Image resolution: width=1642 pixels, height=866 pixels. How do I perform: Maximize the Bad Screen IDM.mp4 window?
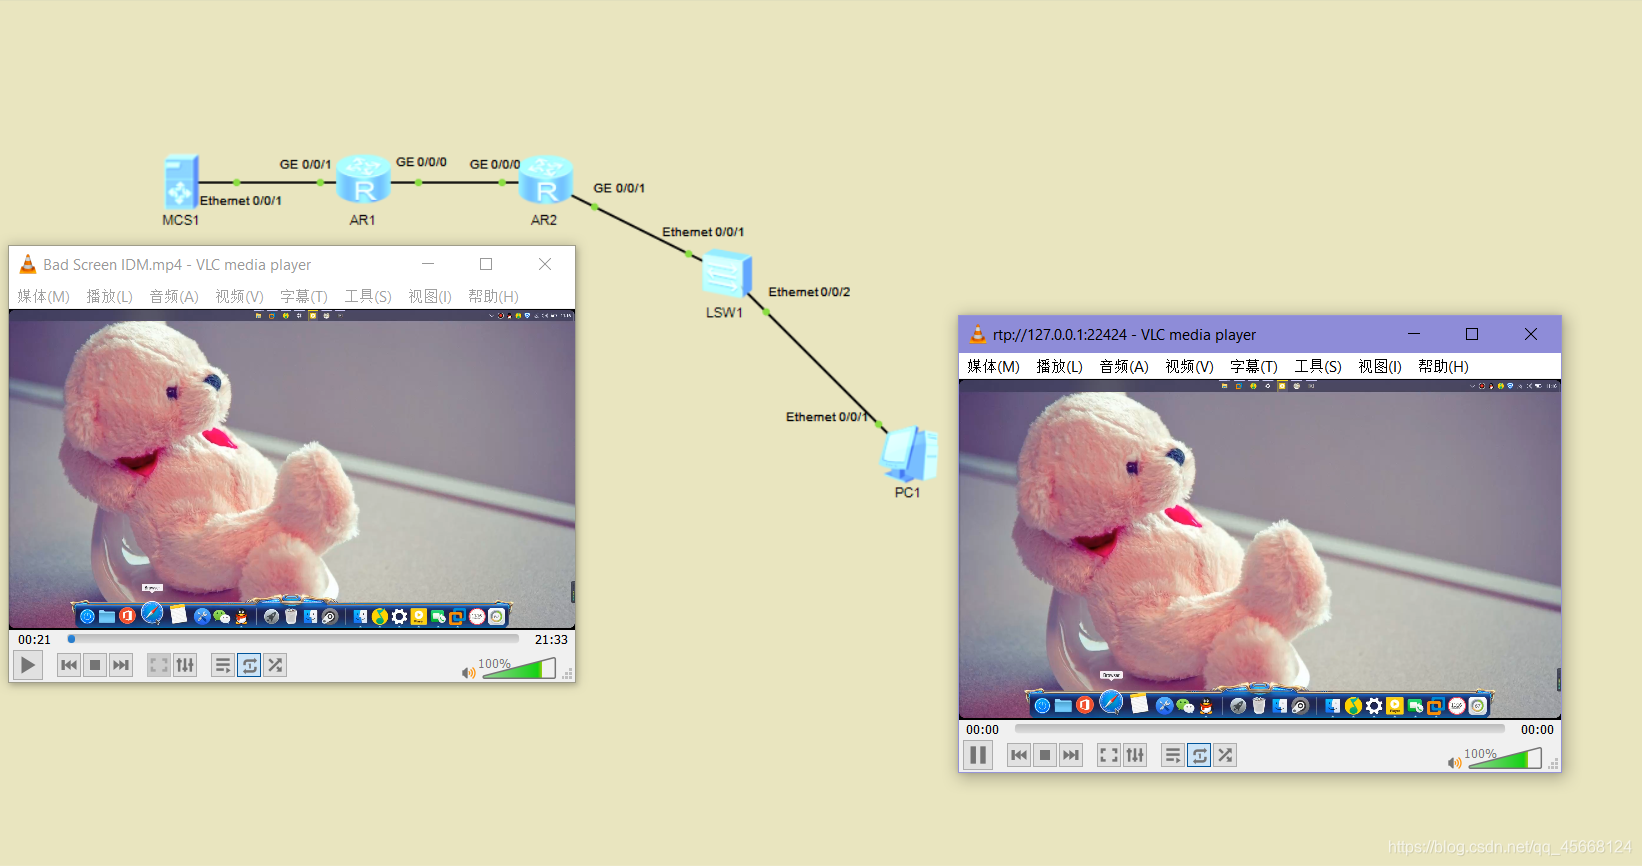pos(486,264)
